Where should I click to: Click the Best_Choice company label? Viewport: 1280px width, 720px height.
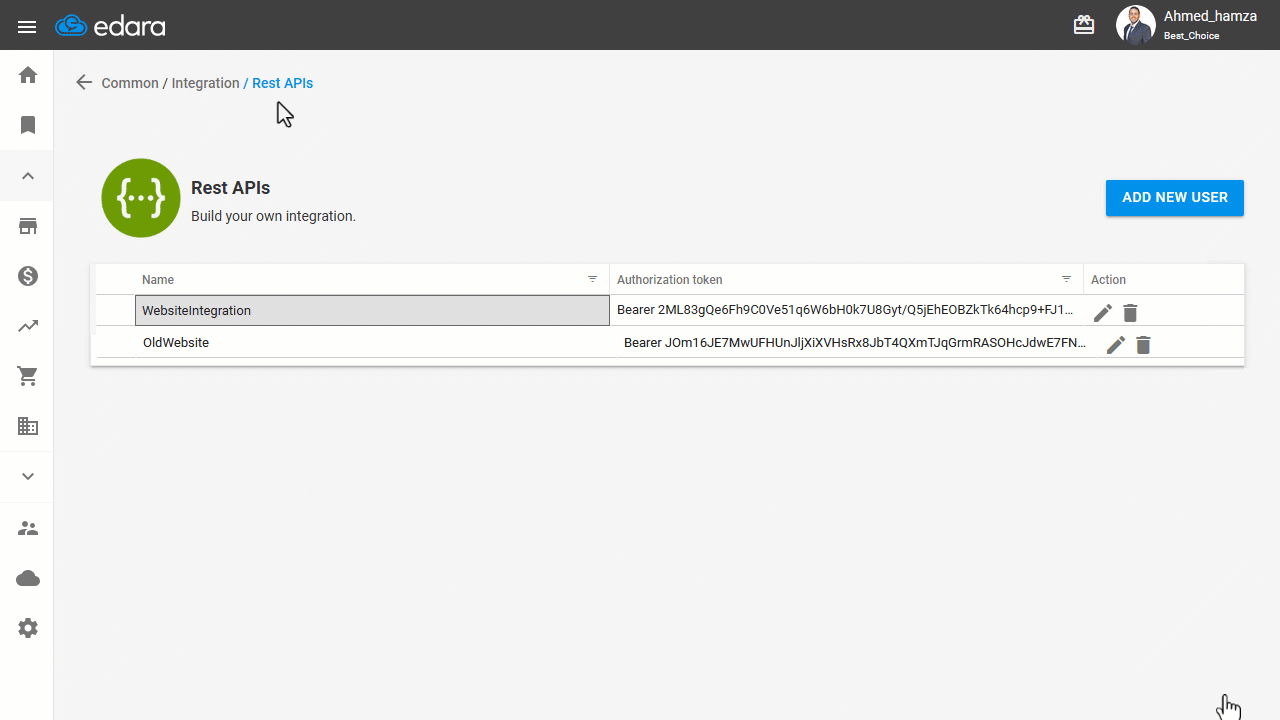pos(1191,36)
